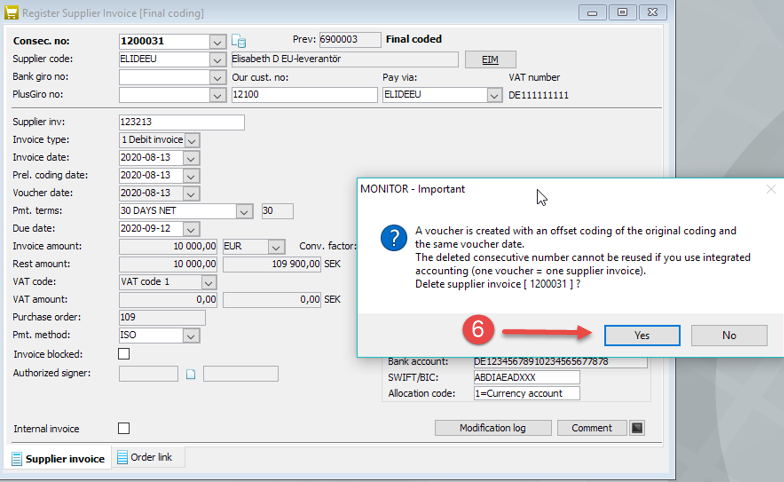The image size is (784, 482).
Task: Open the PlusGiro no dropdown
Action: pyautogui.click(x=217, y=96)
